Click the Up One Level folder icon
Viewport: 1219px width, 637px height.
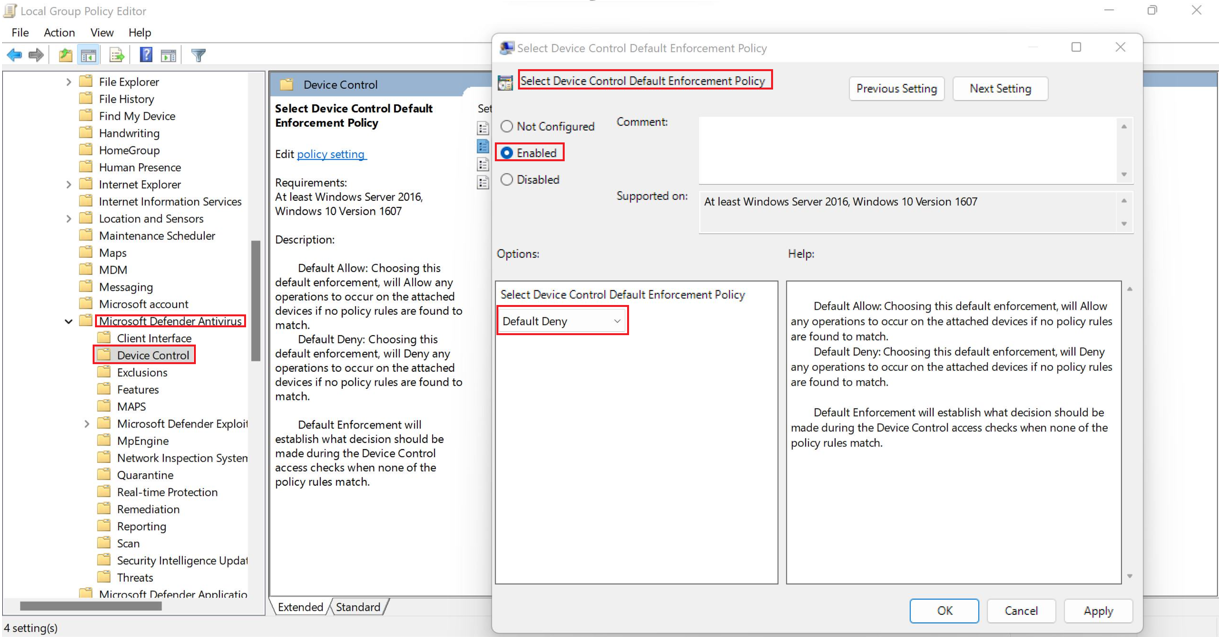pos(65,56)
